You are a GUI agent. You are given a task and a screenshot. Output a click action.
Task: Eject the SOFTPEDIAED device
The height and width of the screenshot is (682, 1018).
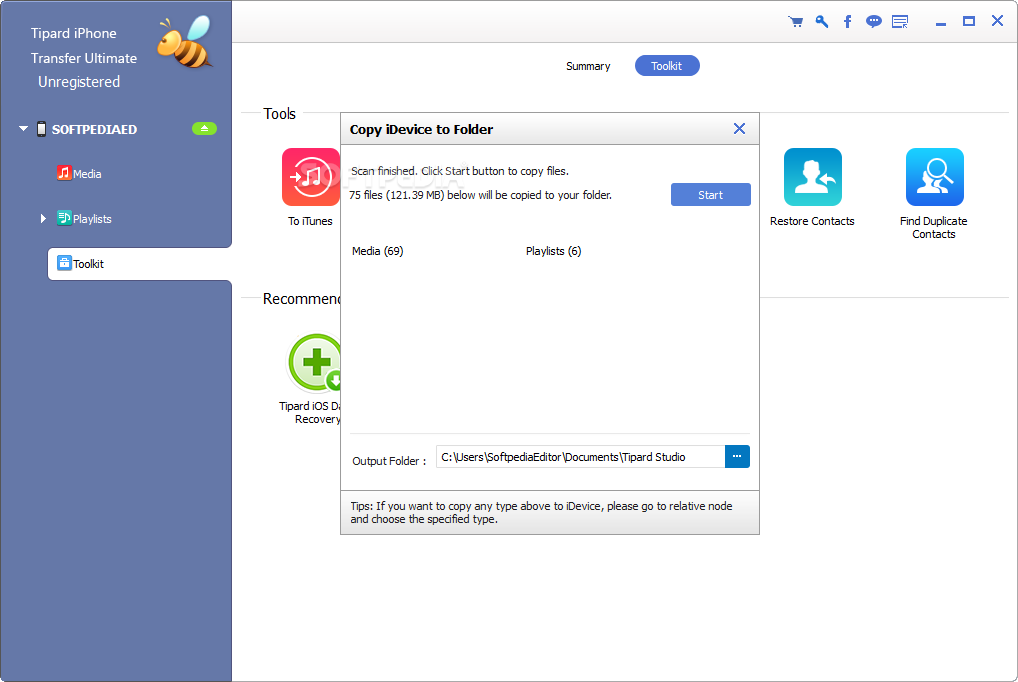pos(205,129)
